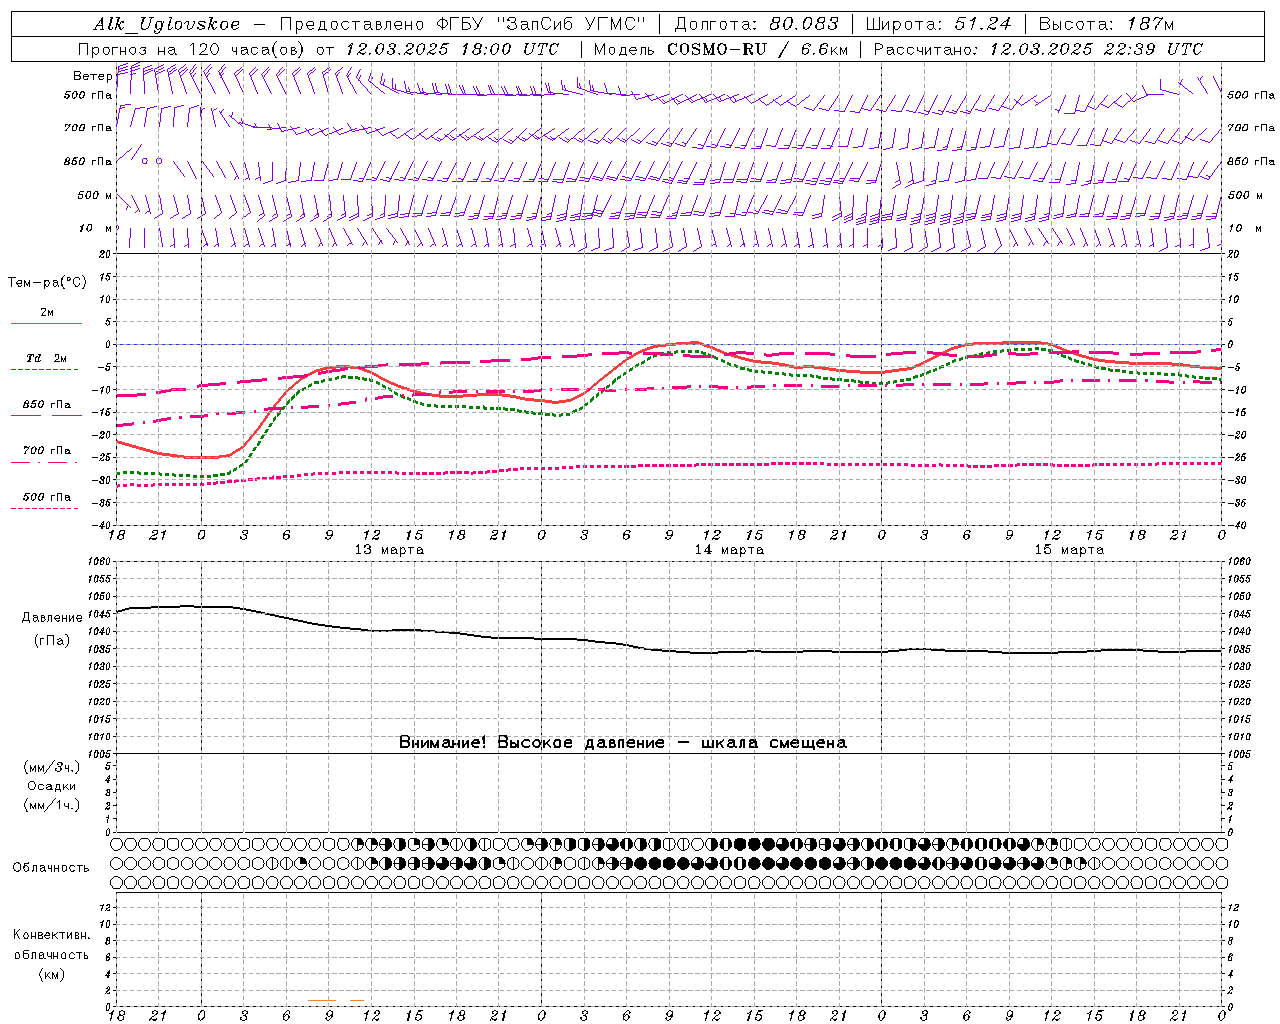Click the 15 марта date label
This screenshot has width=1280, height=1024.
click(1069, 550)
